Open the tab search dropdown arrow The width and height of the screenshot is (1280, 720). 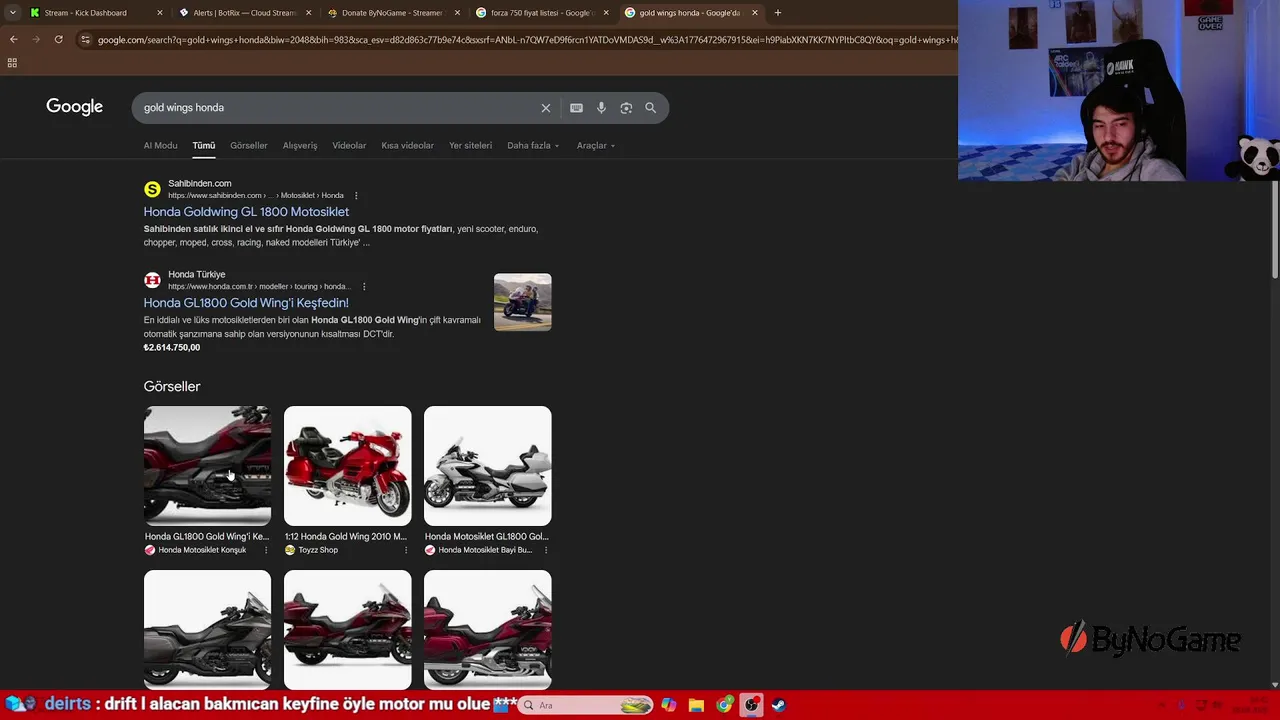click(x=12, y=13)
